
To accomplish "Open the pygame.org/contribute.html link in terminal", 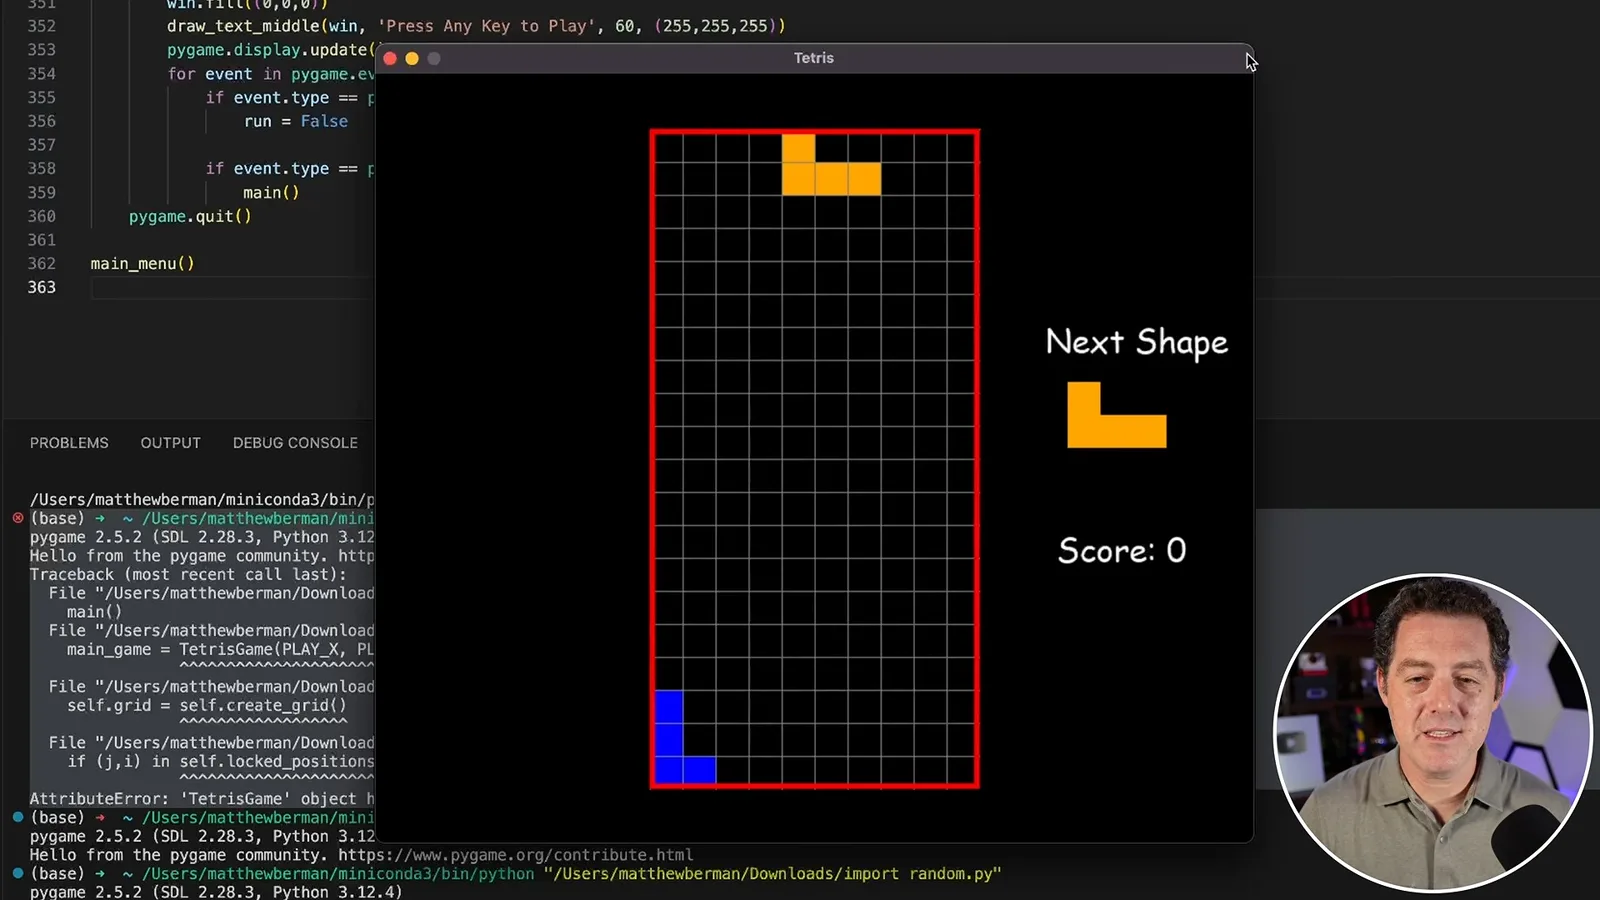I will click(515, 855).
